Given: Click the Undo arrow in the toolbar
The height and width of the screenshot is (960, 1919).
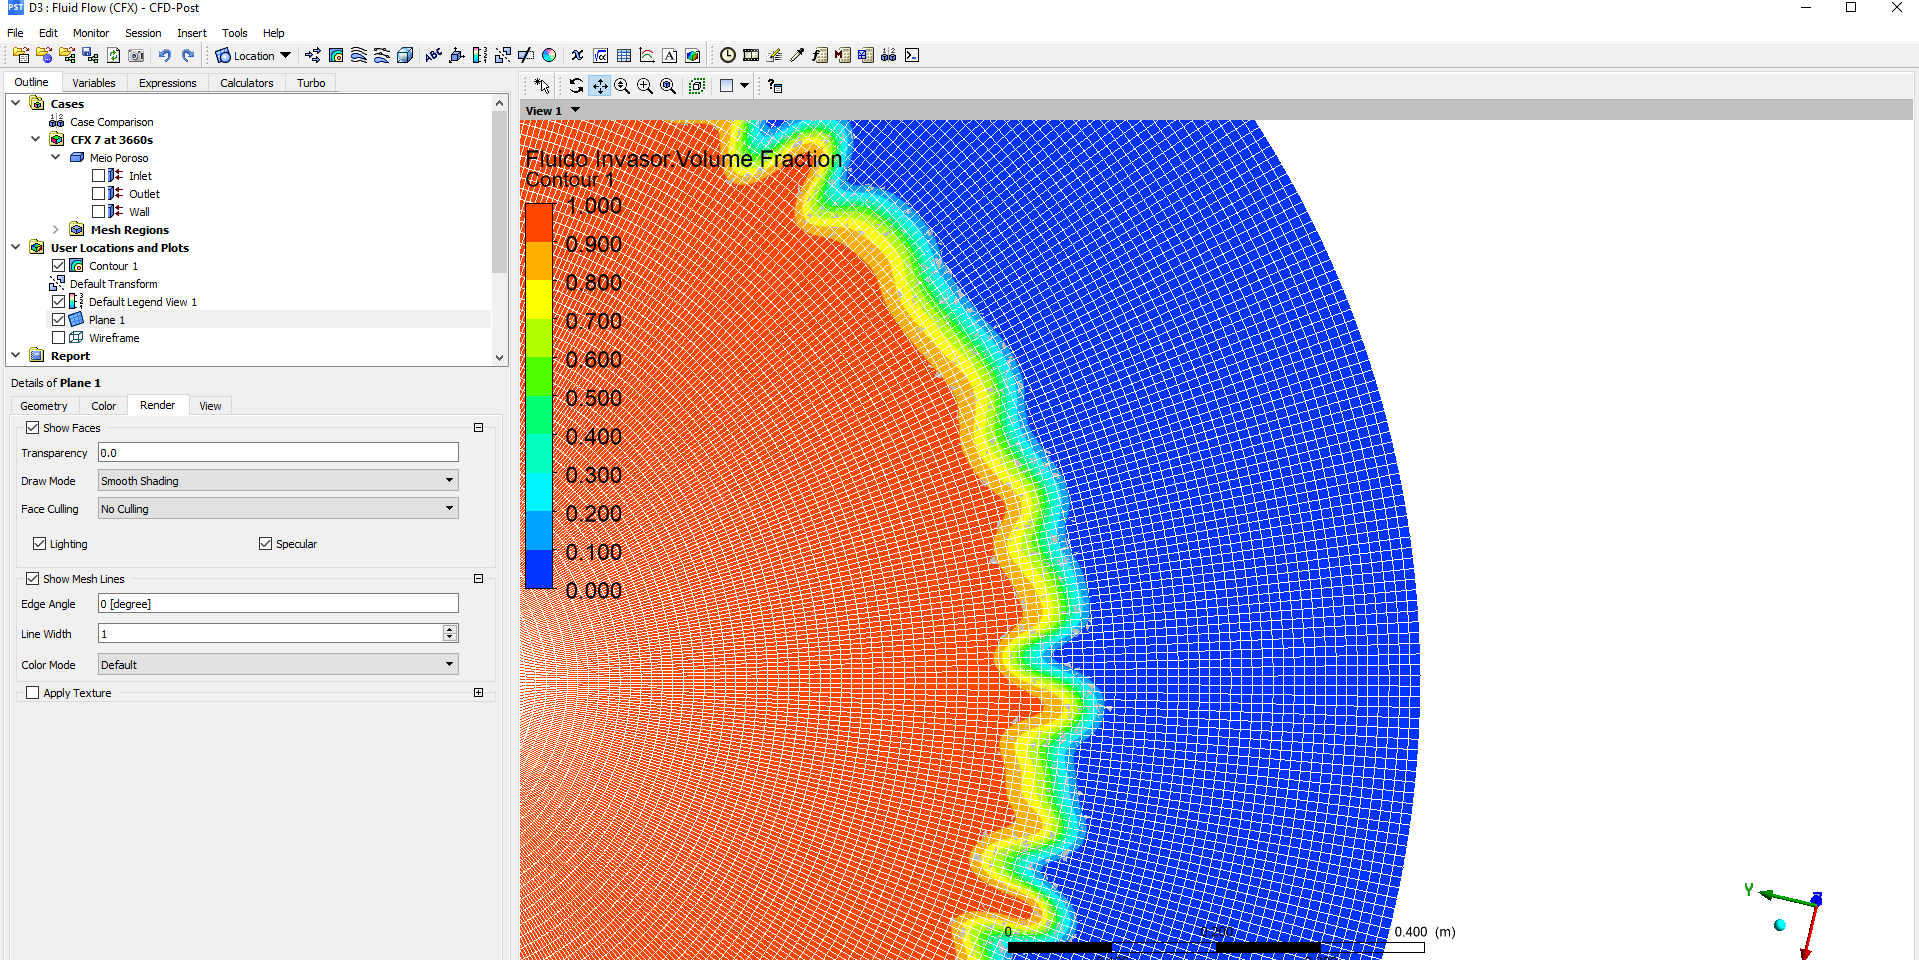Looking at the screenshot, I should (x=165, y=56).
